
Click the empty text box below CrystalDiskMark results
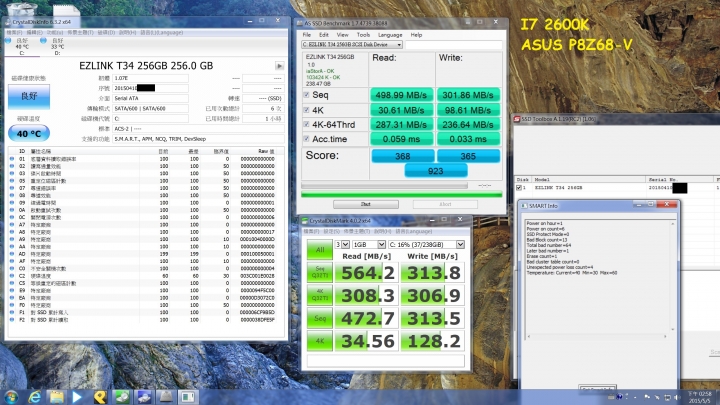click(x=386, y=360)
